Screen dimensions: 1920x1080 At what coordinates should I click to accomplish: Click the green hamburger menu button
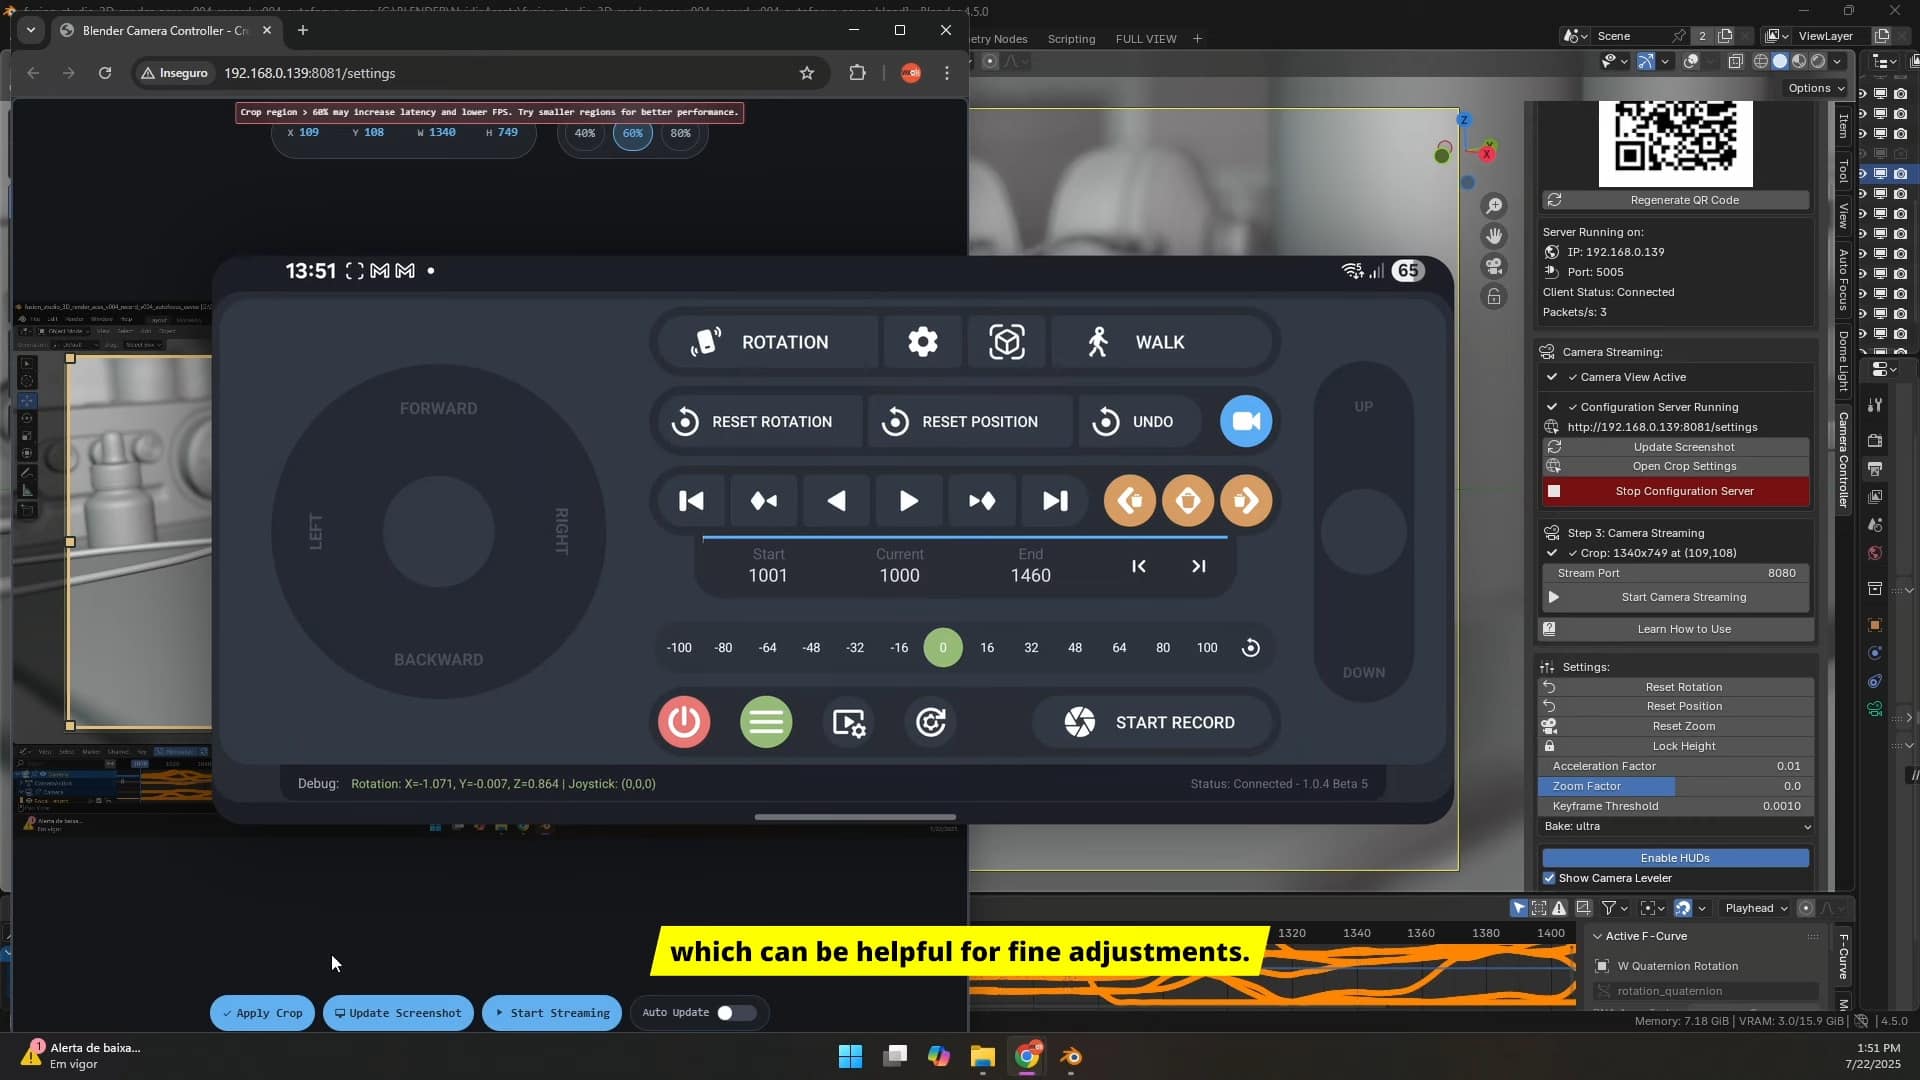(766, 722)
